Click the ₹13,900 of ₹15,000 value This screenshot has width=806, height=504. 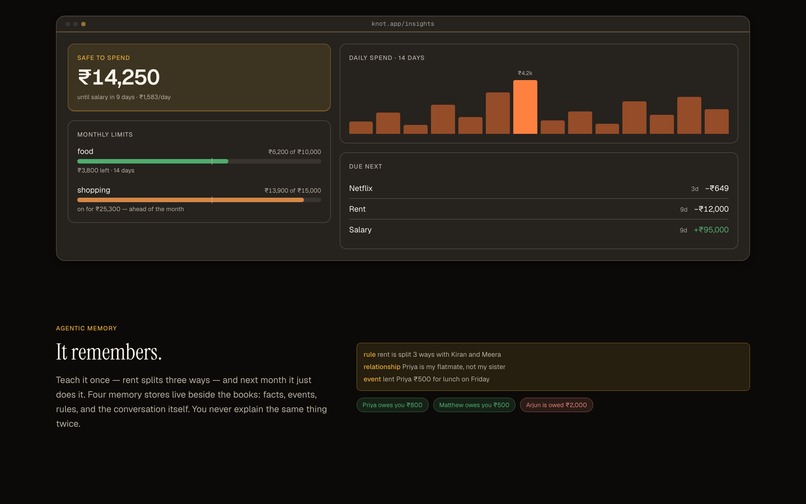point(292,190)
